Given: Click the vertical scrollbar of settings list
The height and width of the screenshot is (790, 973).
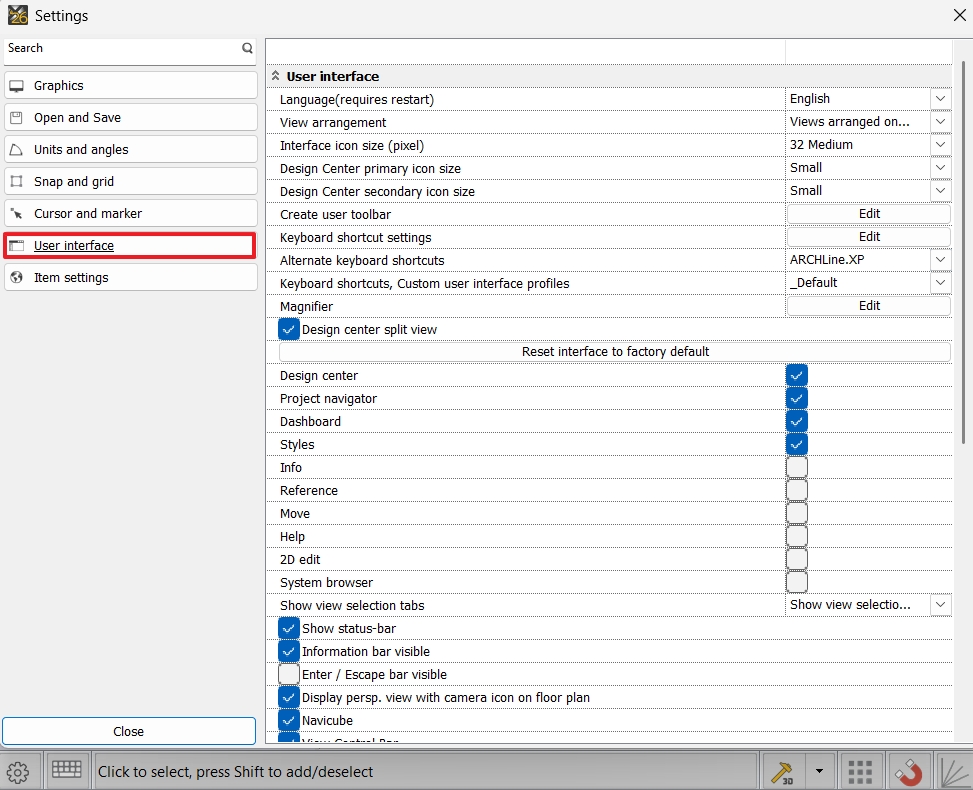Looking at the screenshot, I should pyautogui.click(x=964, y=250).
